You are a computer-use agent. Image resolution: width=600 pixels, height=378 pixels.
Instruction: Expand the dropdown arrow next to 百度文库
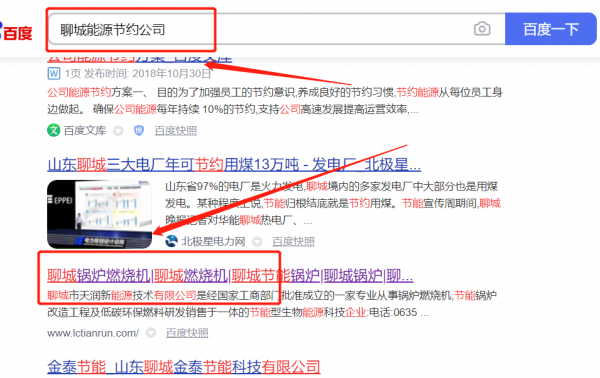tap(118, 131)
